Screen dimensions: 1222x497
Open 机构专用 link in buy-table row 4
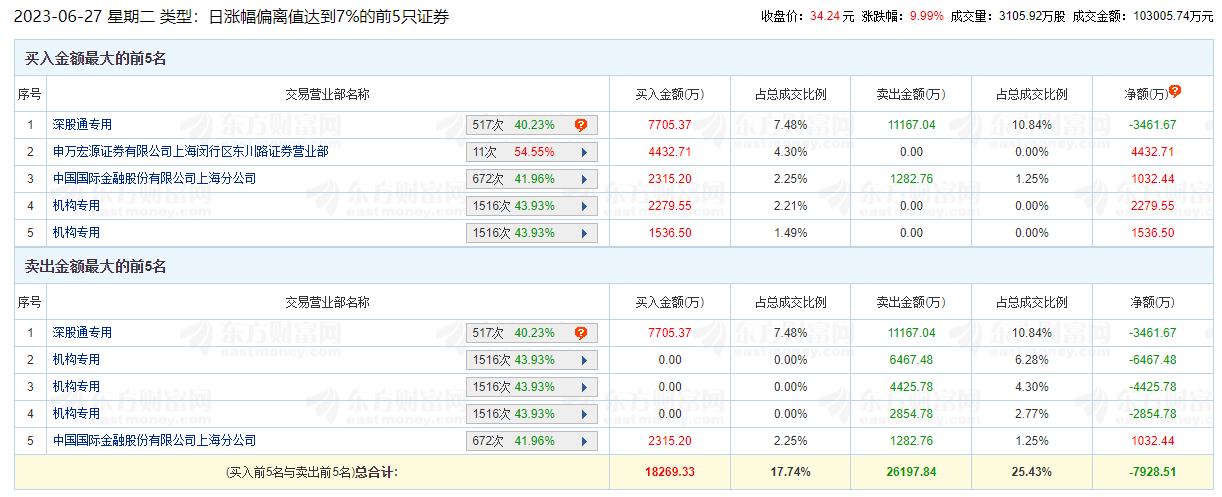(x=77, y=206)
